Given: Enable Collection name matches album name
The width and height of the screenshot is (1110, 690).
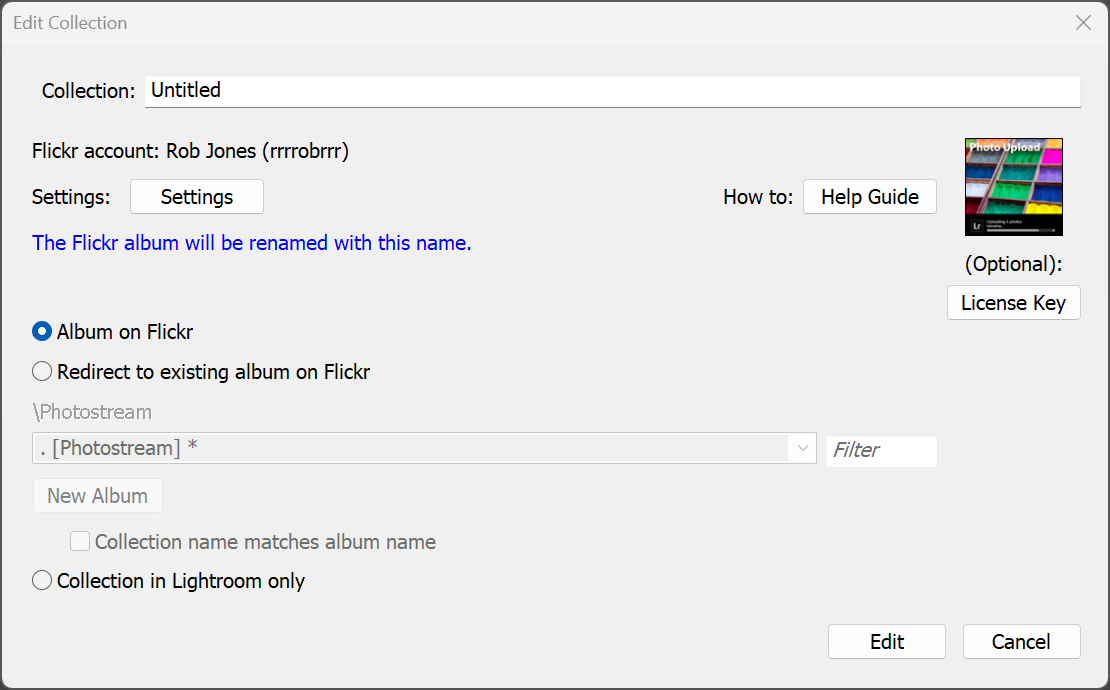Looking at the screenshot, I should click(x=80, y=542).
